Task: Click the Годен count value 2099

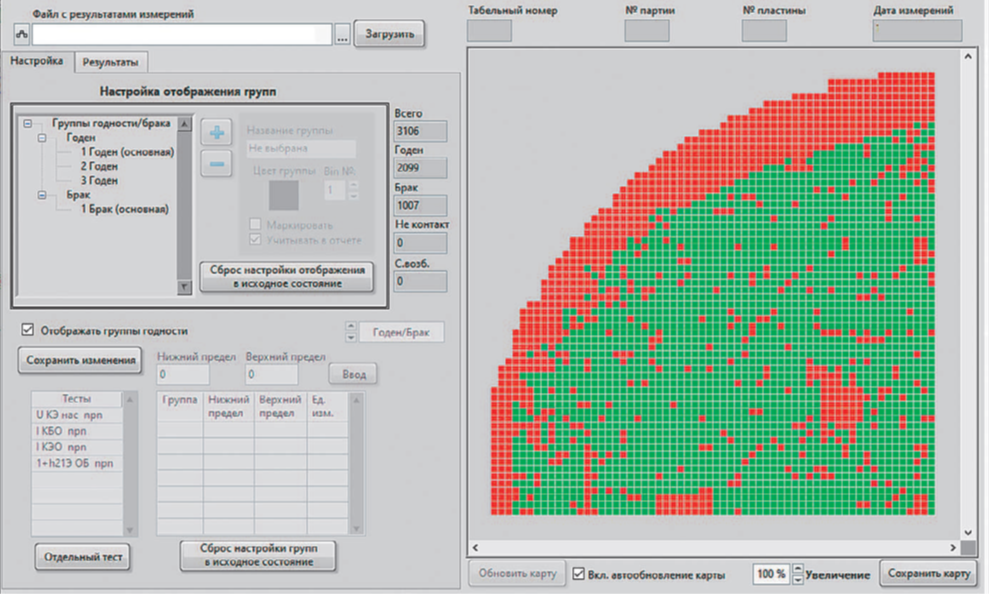Action: [420, 168]
